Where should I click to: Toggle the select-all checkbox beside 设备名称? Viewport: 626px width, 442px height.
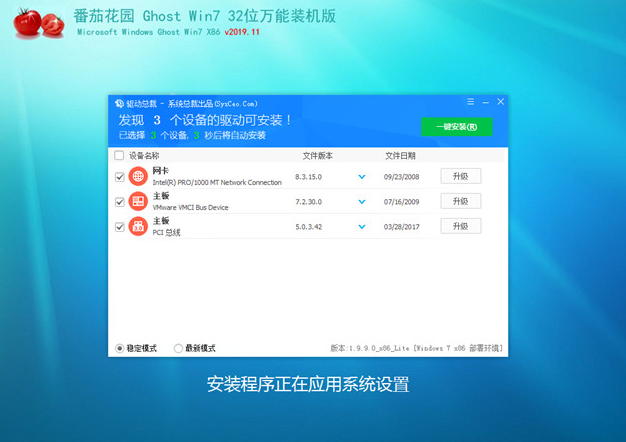119,155
